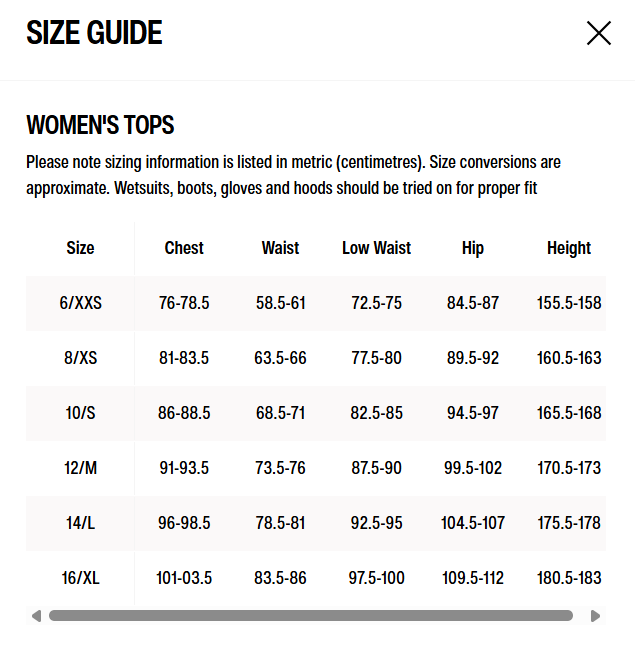635x668 pixels.
Task: Click the Size Guide title
Action: [x=94, y=33]
